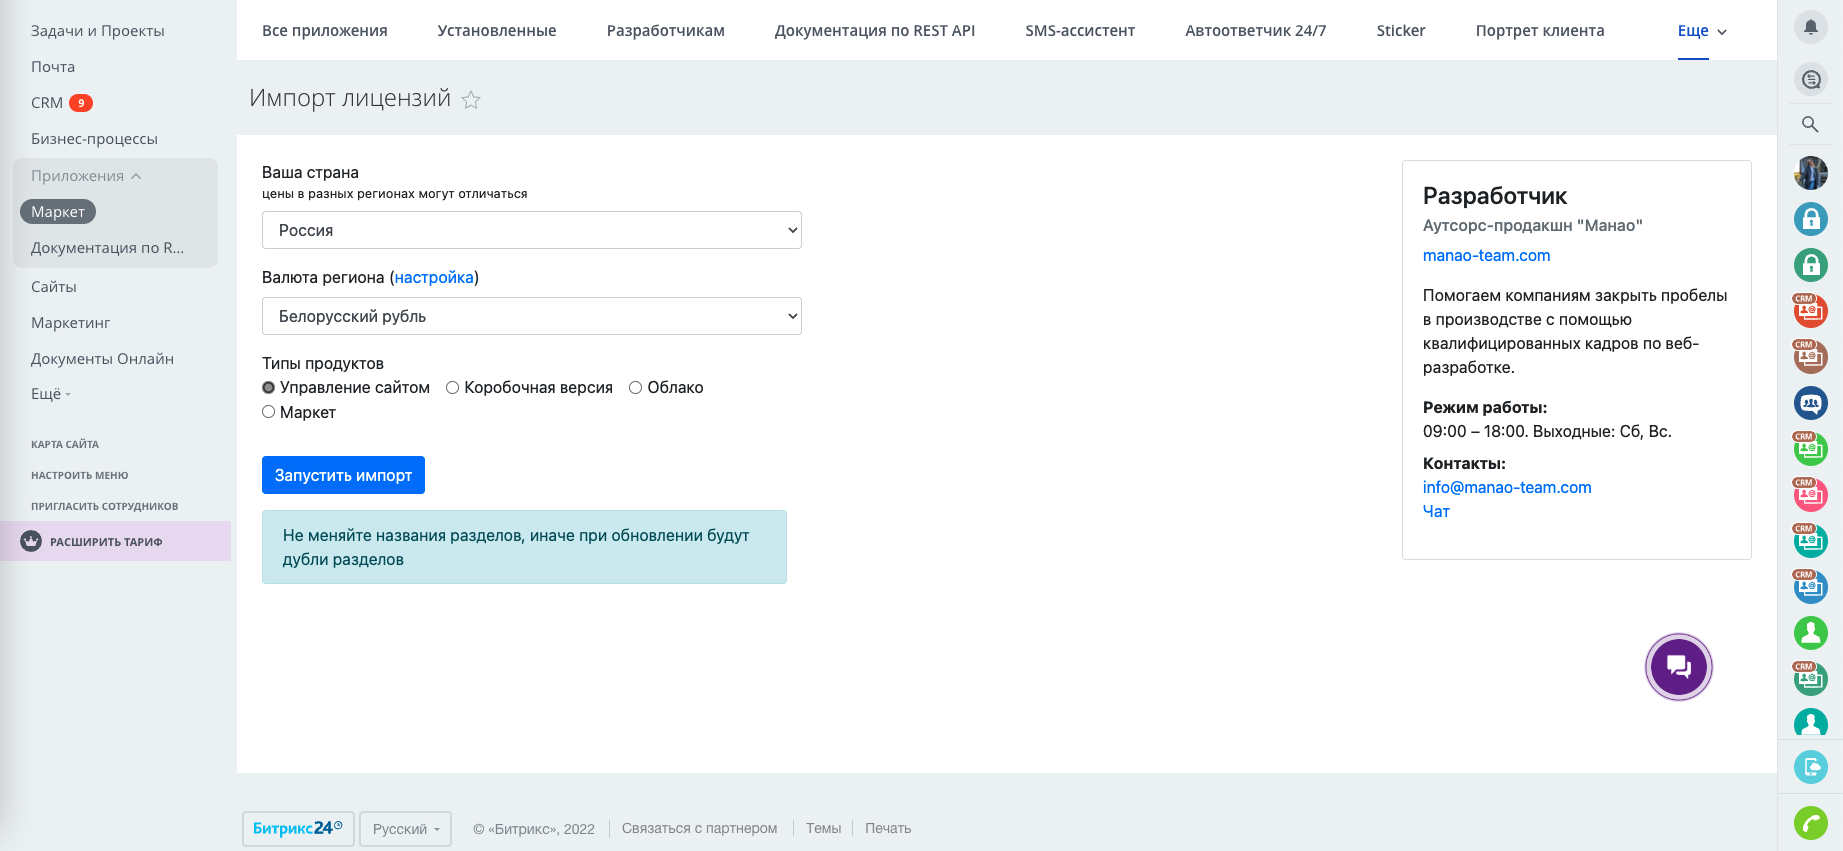
Task: Follow the manao-team.com developer link
Action: [x=1486, y=256]
